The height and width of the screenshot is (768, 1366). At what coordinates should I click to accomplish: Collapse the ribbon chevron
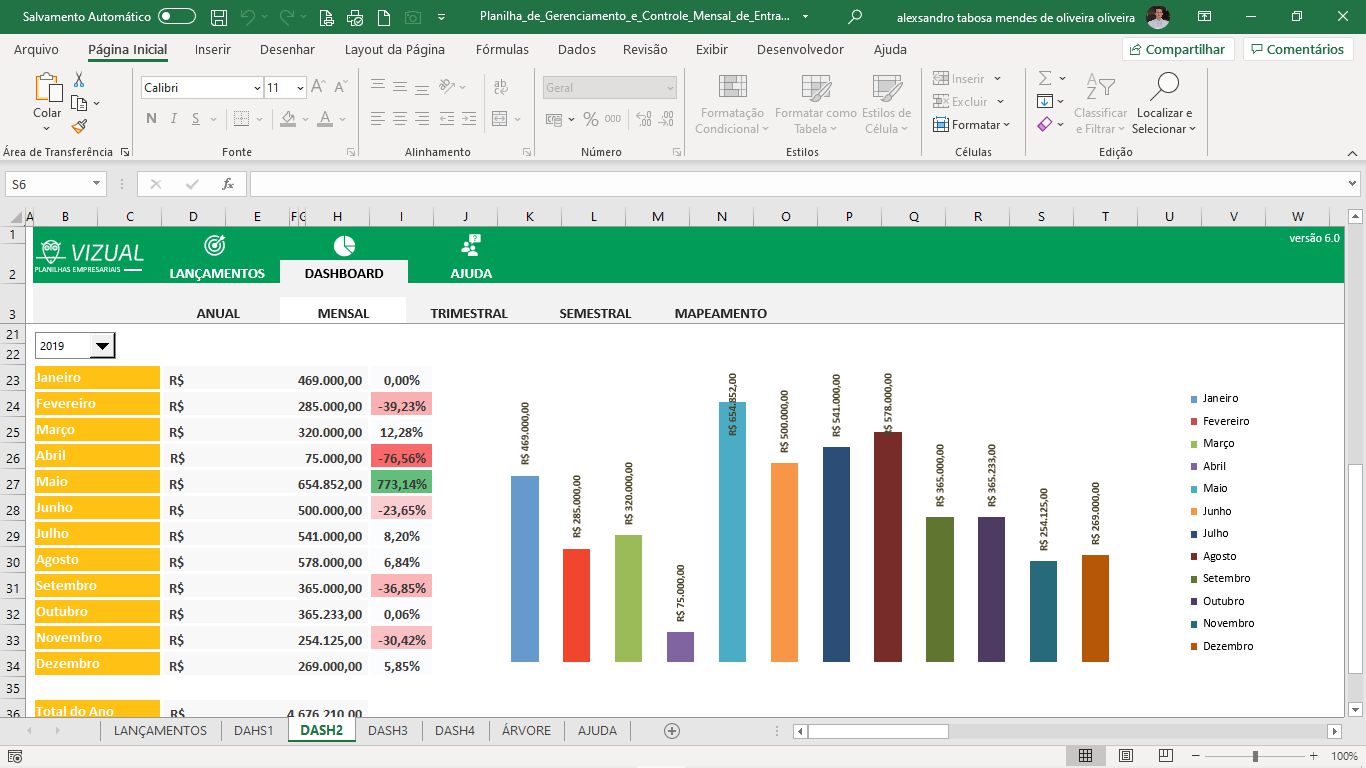pyautogui.click(x=1351, y=152)
